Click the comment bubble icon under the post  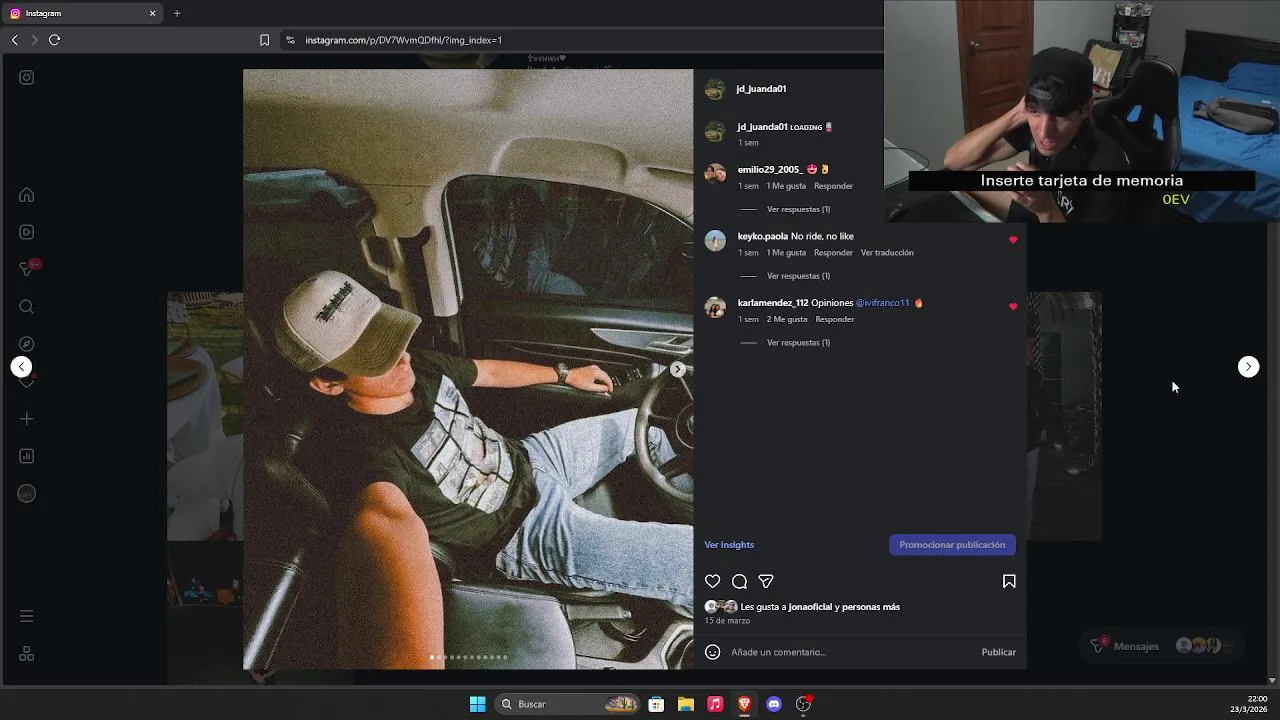click(x=739, y=581)
